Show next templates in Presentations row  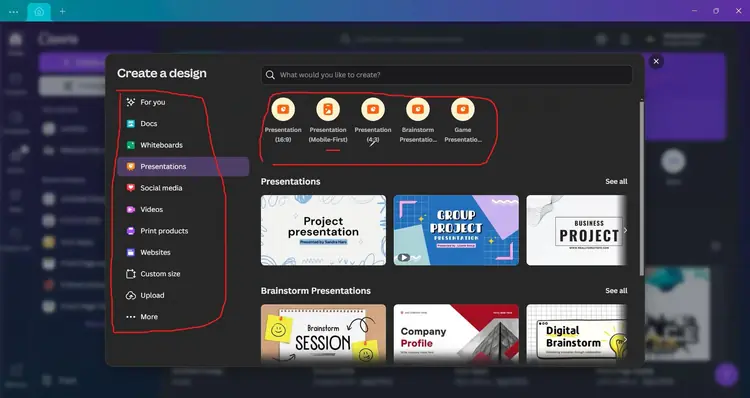625,230
